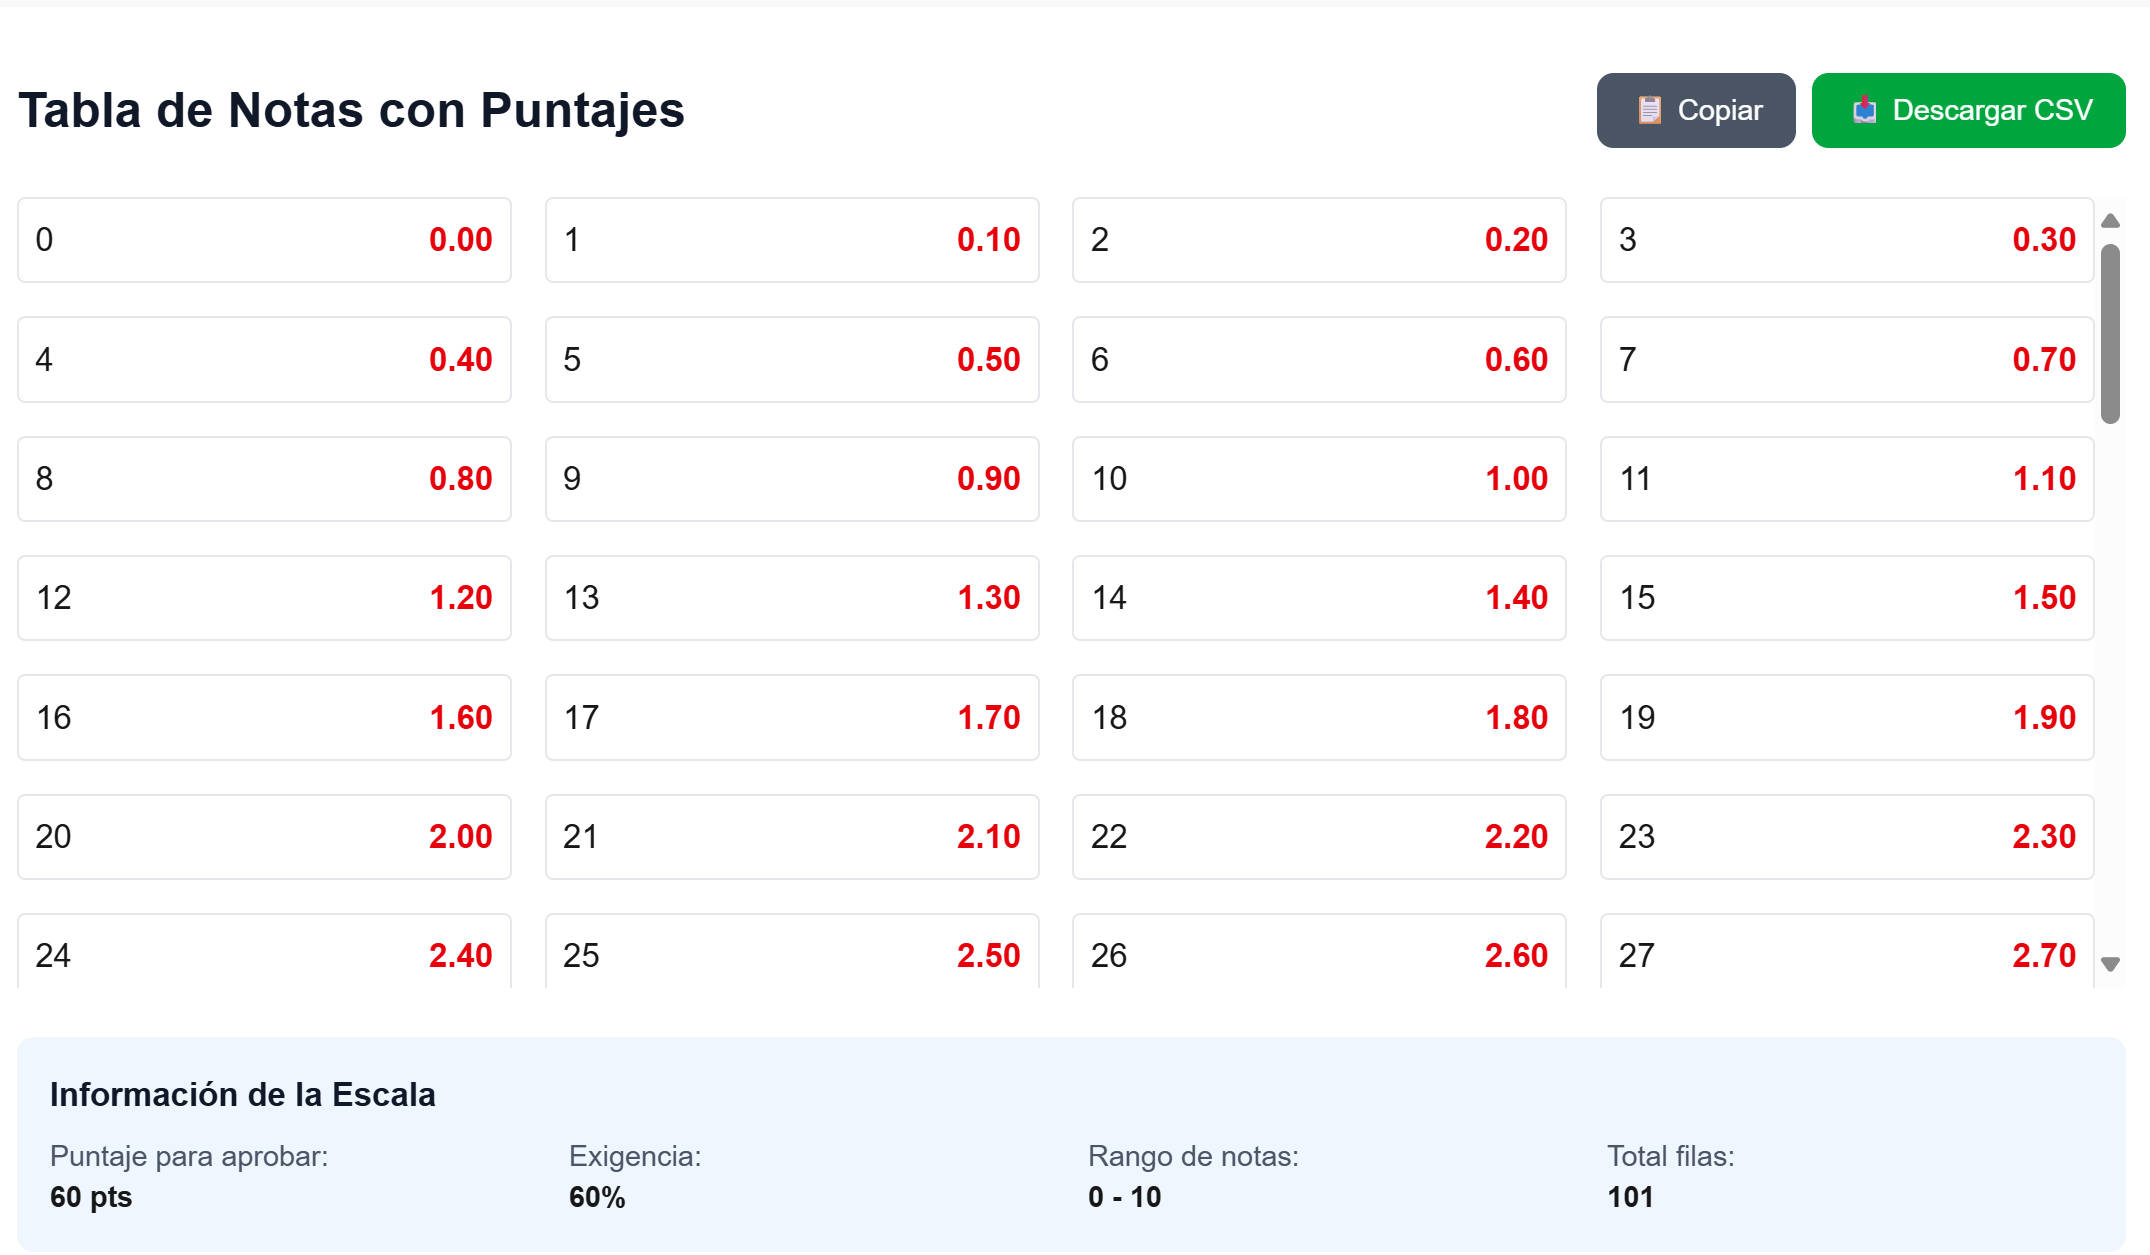Select the cell with grade 1.80
This screenshot has height=1255, width=2150.
1318,717
